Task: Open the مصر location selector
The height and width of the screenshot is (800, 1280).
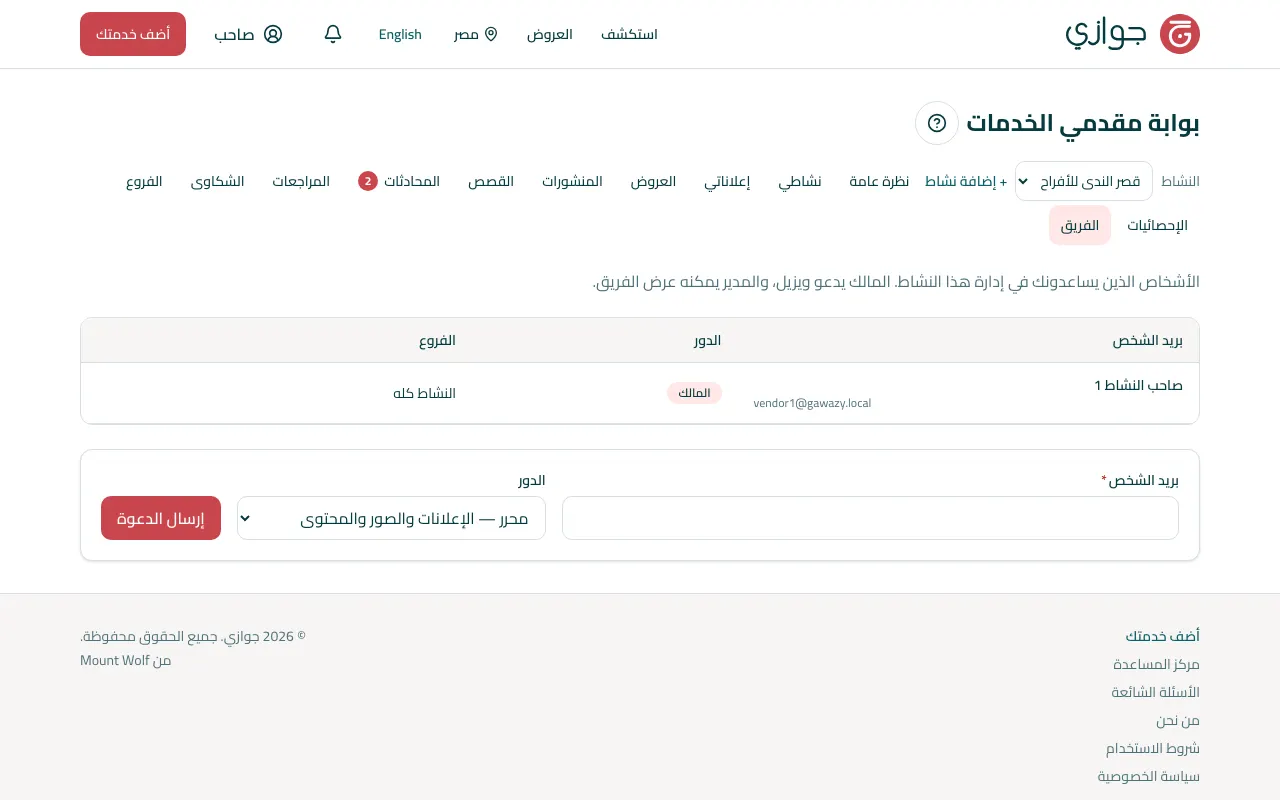Action: click(x=476, y=34)
